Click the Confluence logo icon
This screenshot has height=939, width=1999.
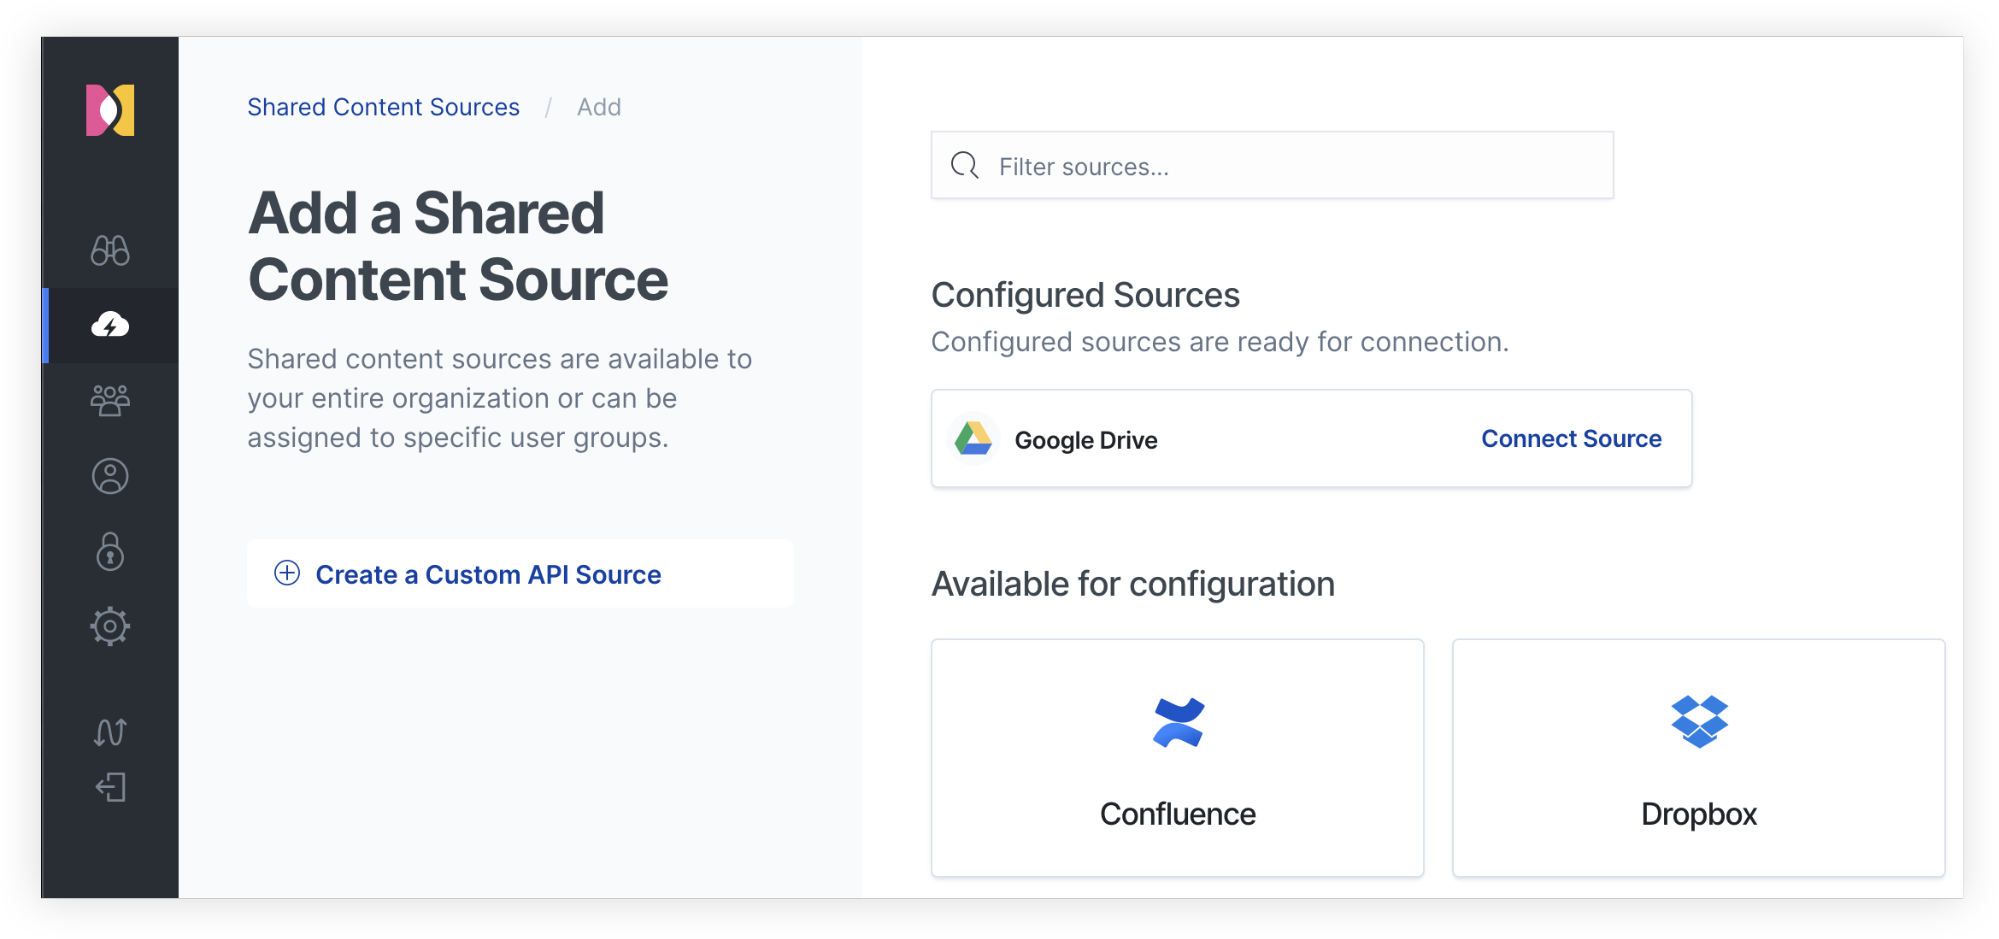click(1178, 722)
